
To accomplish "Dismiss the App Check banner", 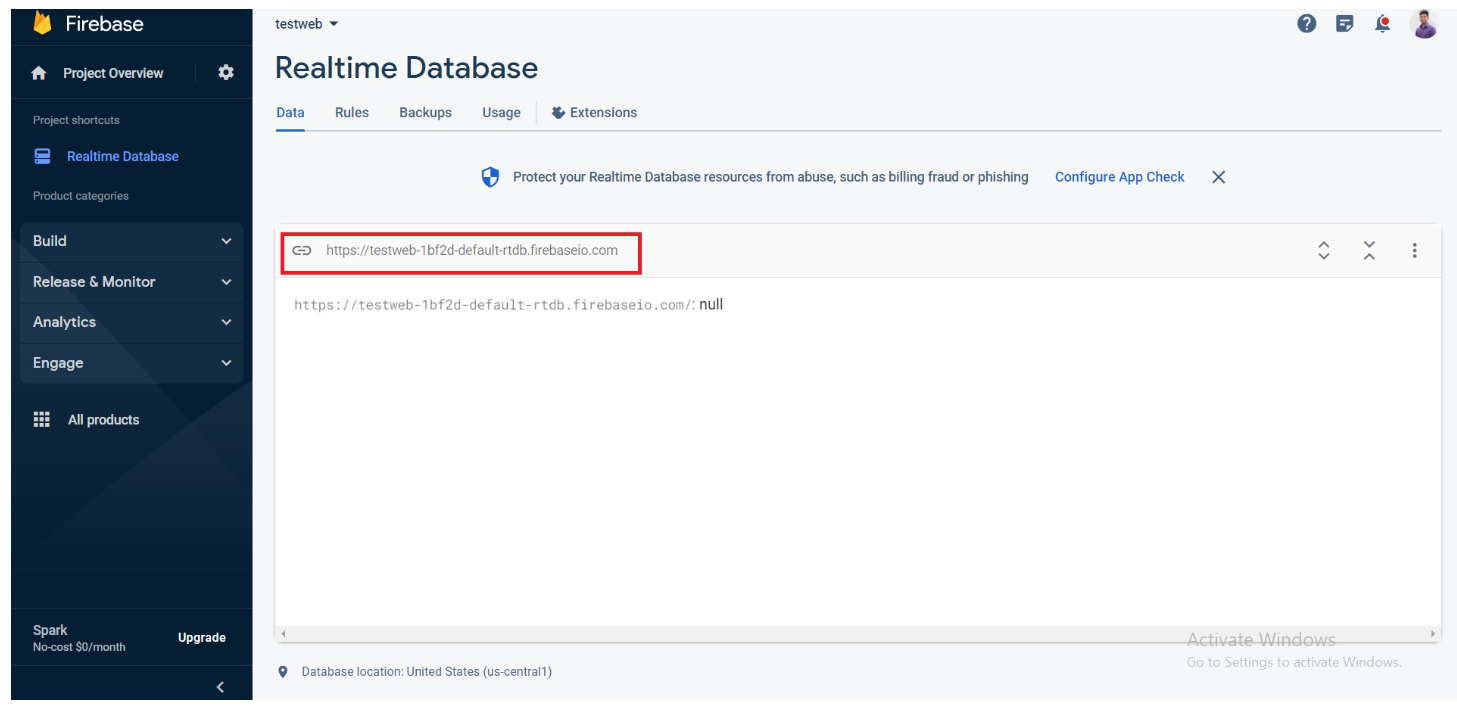I will [1218, 177].
